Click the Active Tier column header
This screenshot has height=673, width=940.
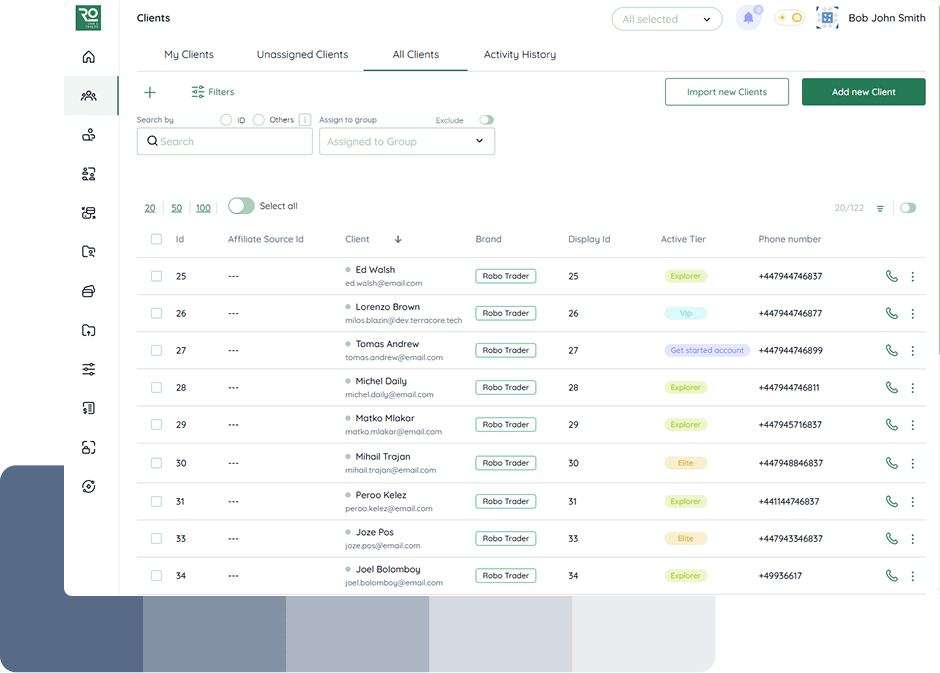point(683,239)
